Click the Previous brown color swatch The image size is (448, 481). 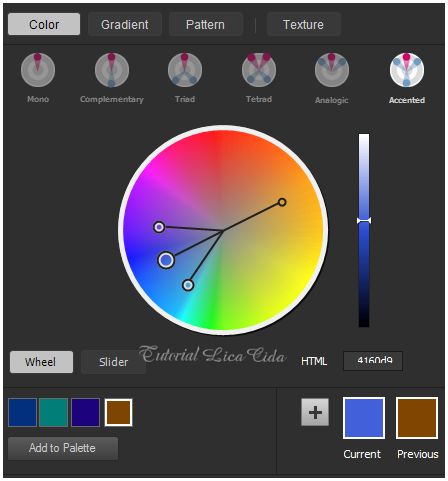(417, 418)
